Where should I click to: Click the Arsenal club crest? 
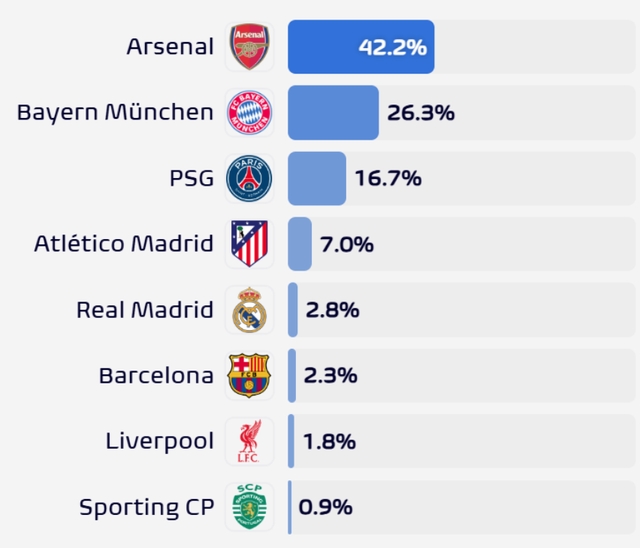249,47
